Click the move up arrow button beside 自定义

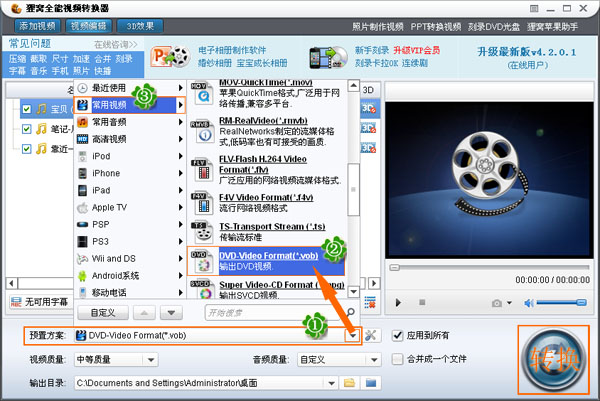tap(144, 313)
